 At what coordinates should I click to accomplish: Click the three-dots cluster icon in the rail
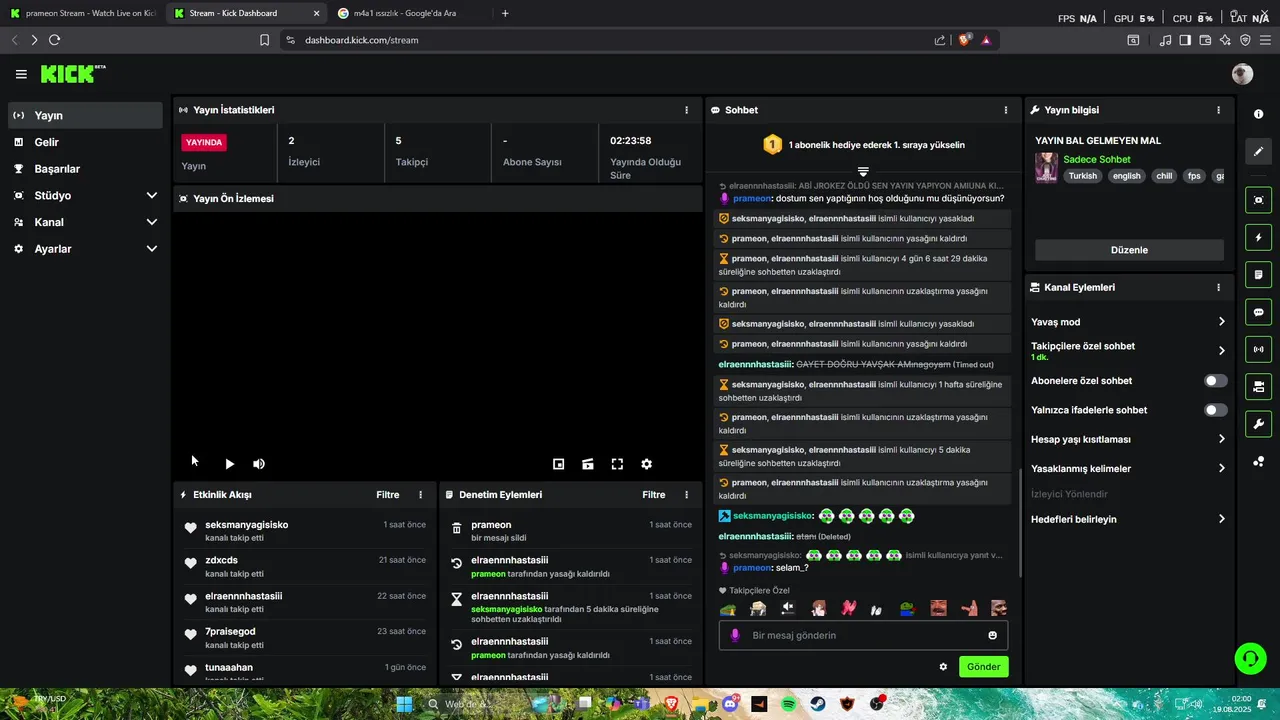click(x=1258, y=461)
